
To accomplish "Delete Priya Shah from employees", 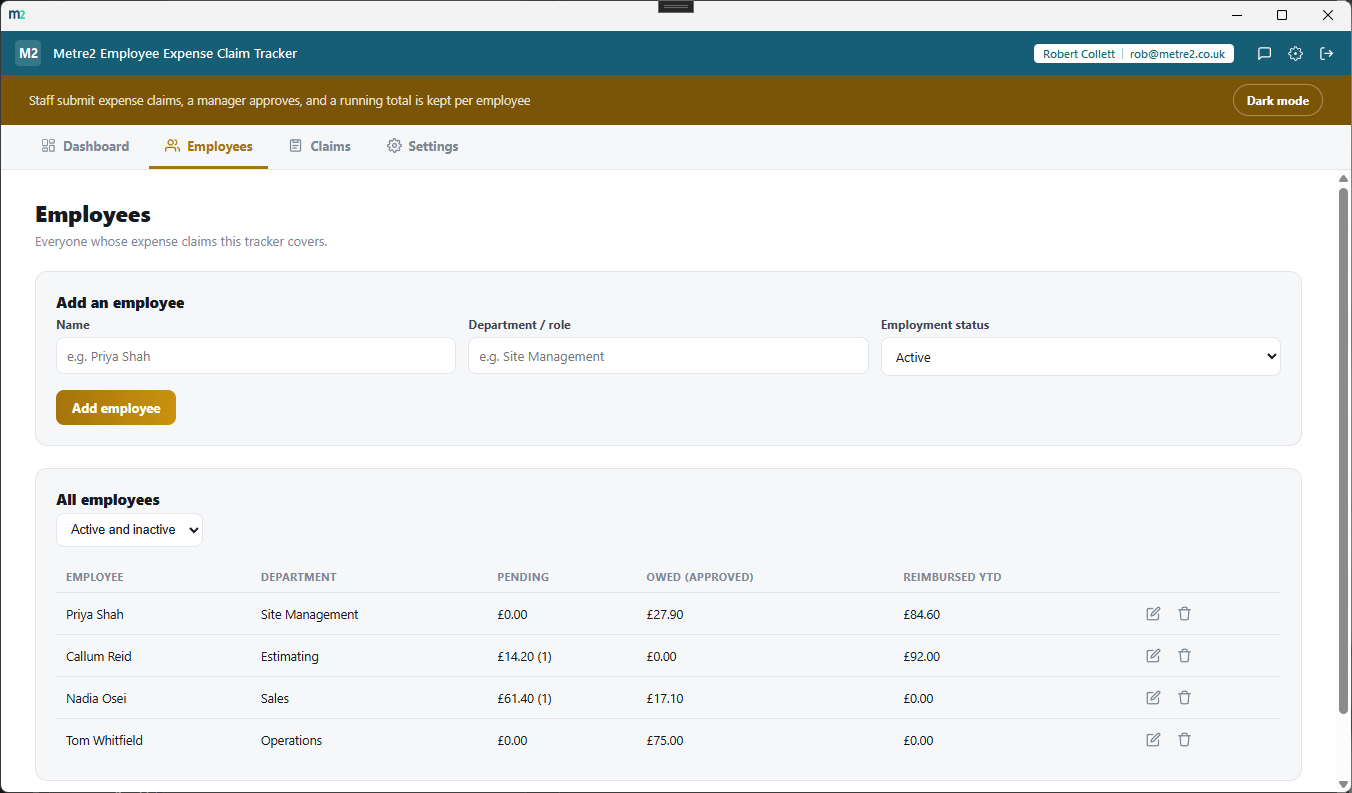I will [x=1184, y=614].
